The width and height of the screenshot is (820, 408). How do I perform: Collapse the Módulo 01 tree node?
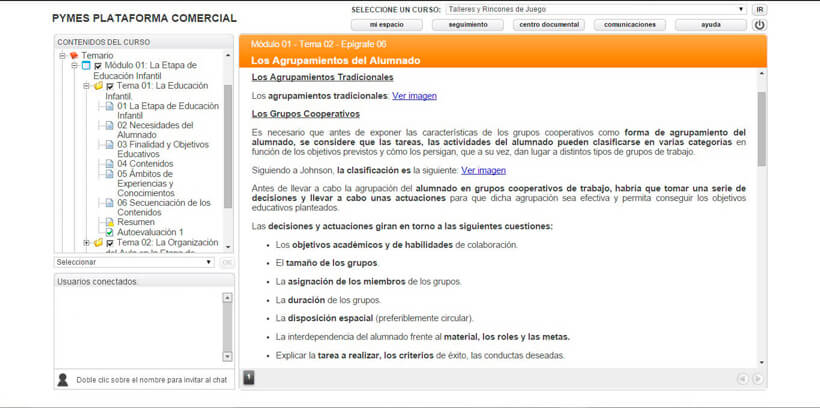(74, 66)
